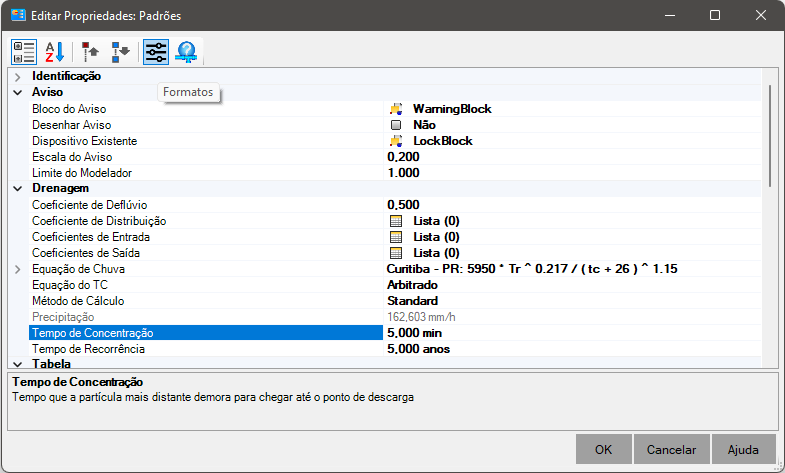The image size is (785, 473).
Task: Click the Identificação category header text
Action: (67, 76)
